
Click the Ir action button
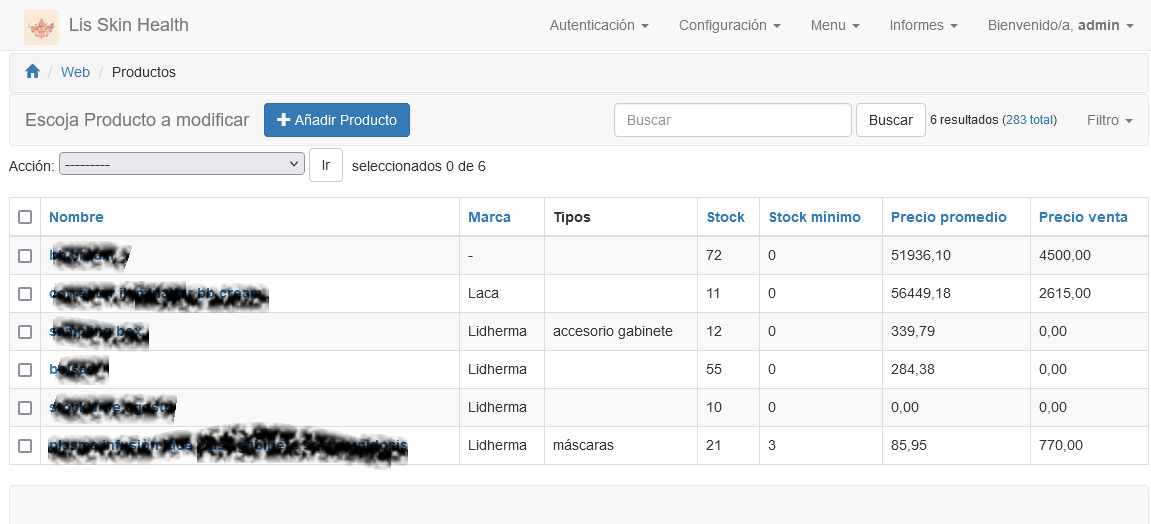(325, 165)
